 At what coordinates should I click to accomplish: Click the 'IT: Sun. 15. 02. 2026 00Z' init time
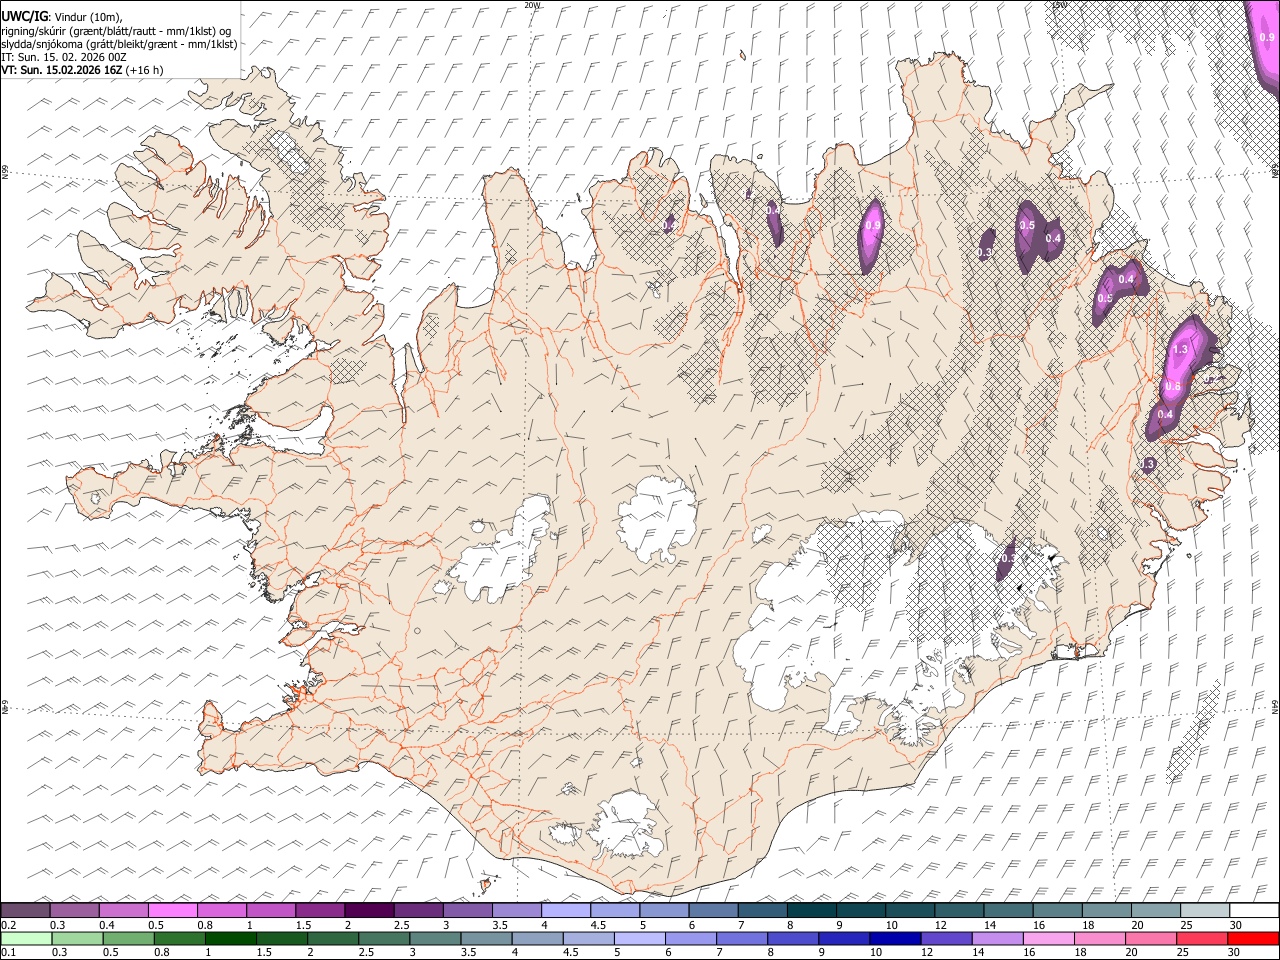64,57
